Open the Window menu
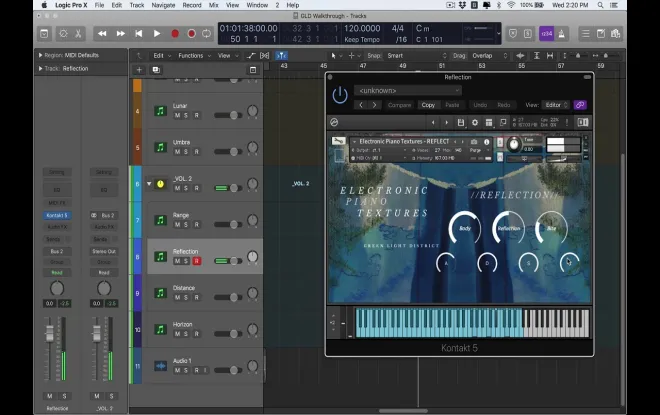660x415 pixels. [x=257, y=5]
